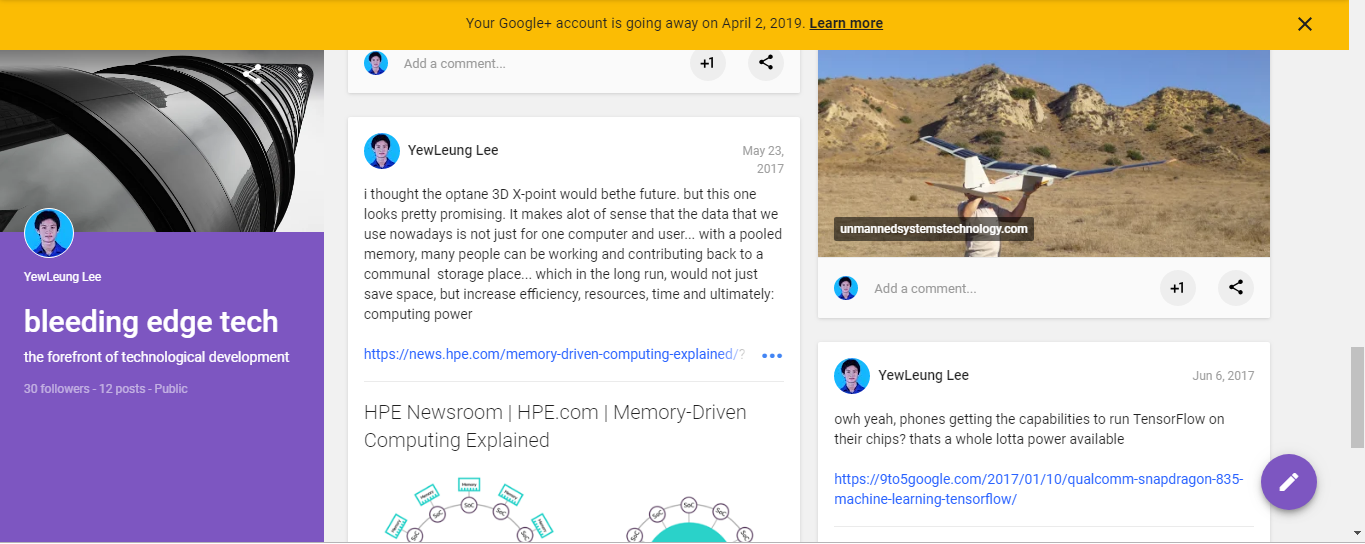Dismiss the Google+ shutdown banner

click(x=1304, y=24)
